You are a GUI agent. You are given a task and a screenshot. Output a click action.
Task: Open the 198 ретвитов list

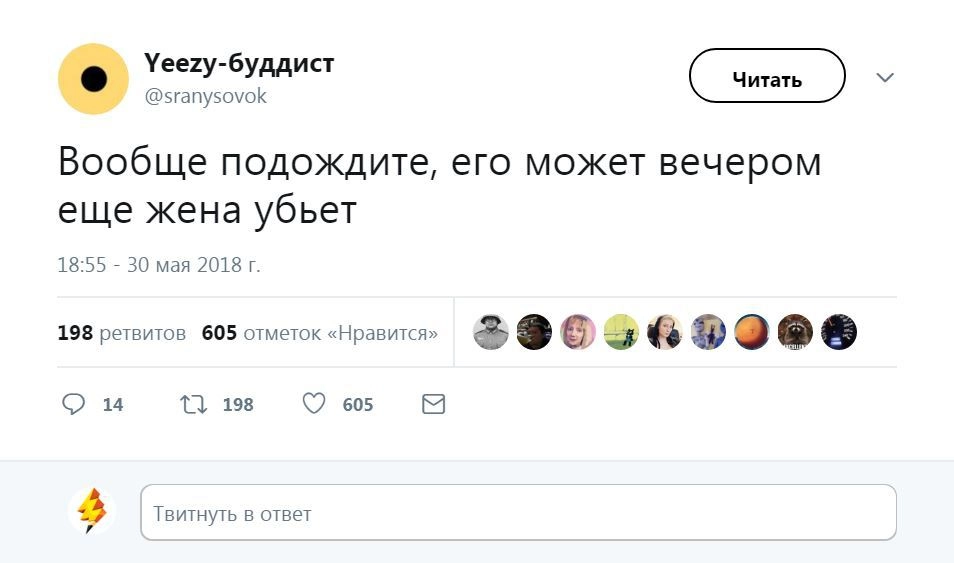point(122,333)
